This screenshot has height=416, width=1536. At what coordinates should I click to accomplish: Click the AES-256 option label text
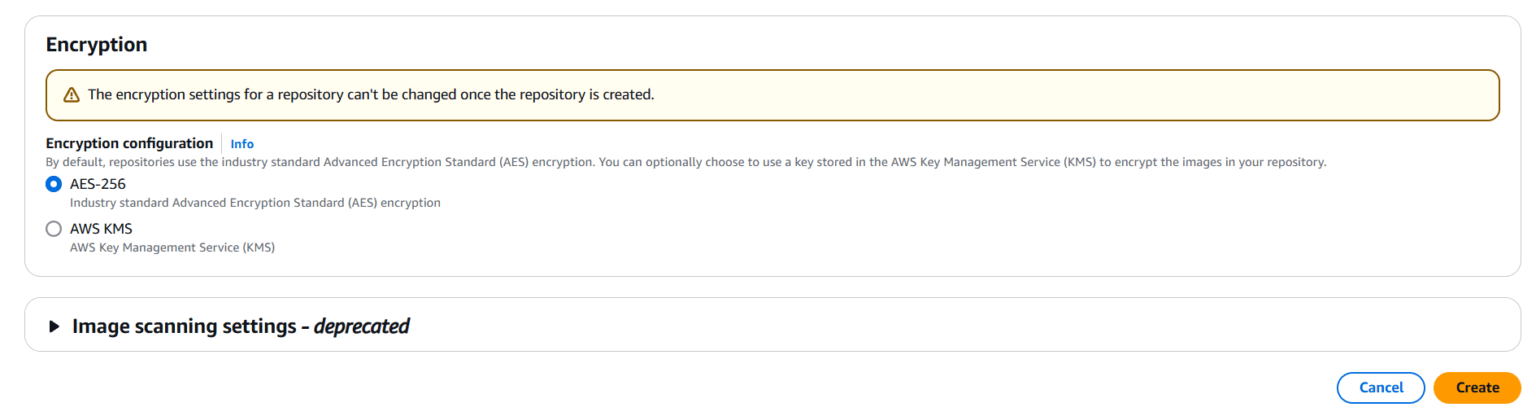(98, 185)
